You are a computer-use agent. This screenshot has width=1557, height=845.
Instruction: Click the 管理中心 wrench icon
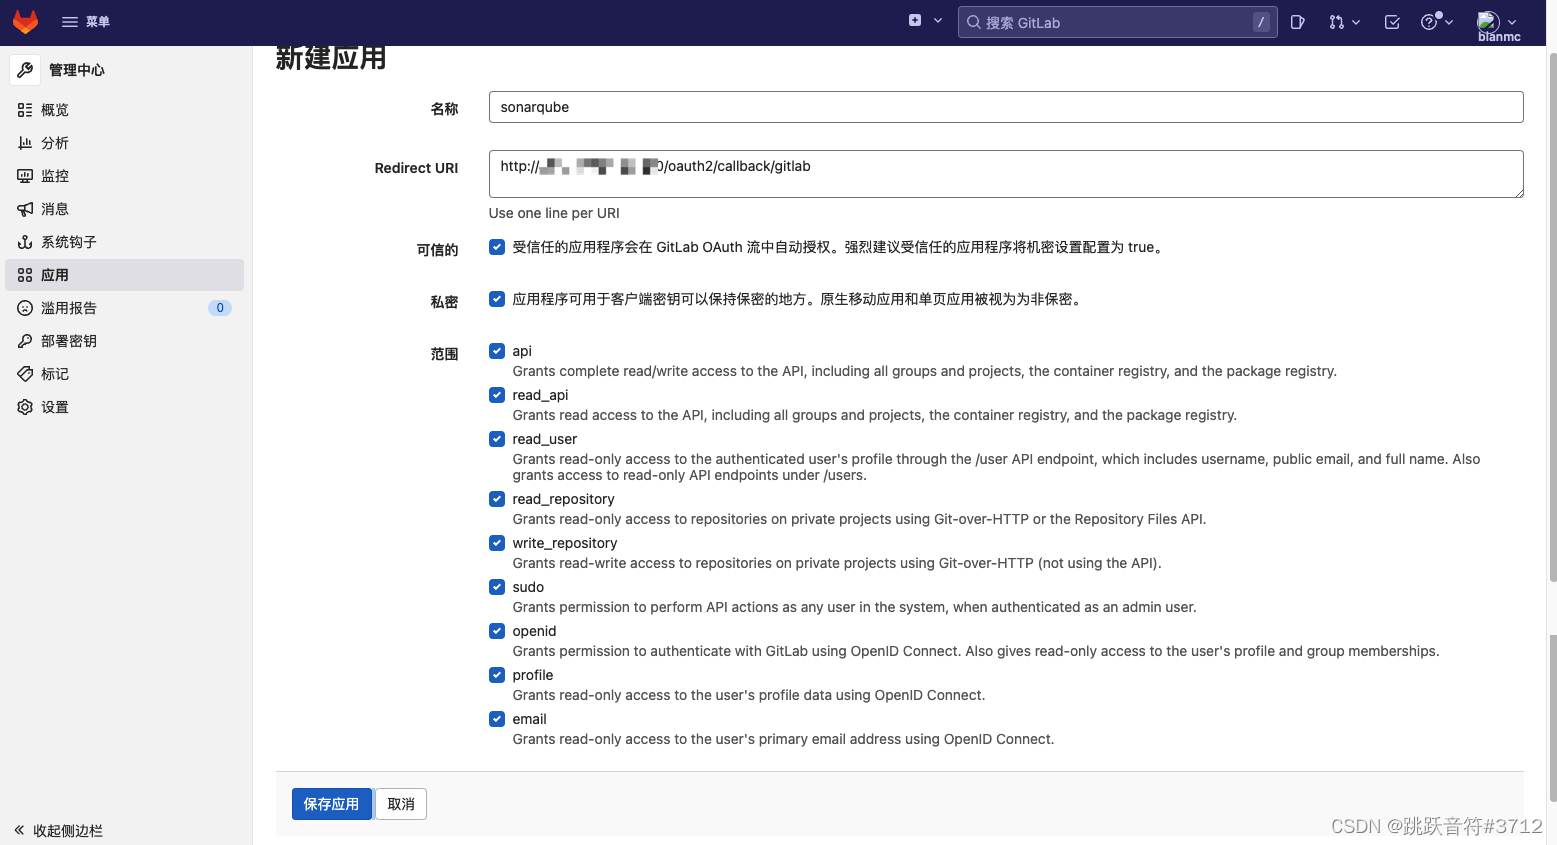(25, 70)
